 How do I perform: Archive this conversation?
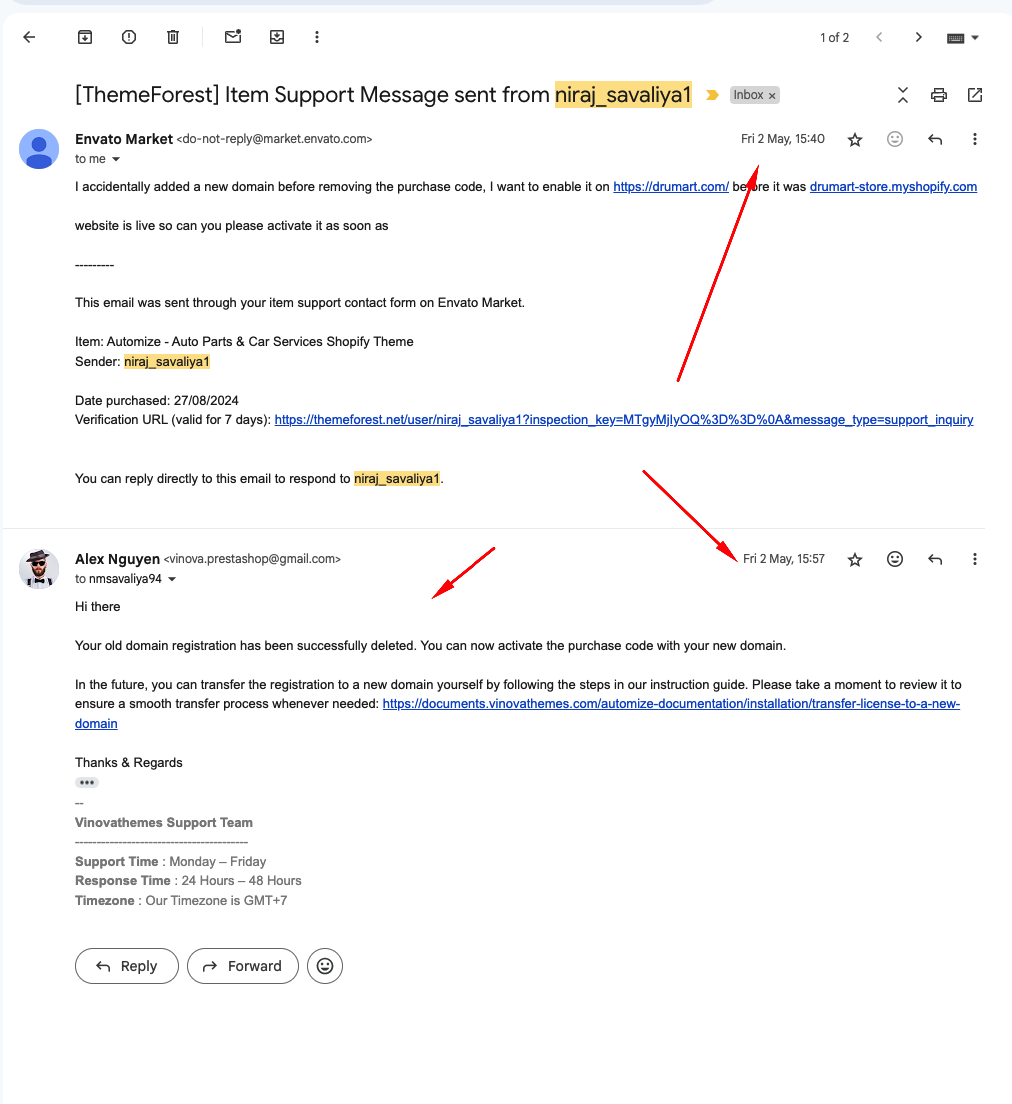(85, 37)
